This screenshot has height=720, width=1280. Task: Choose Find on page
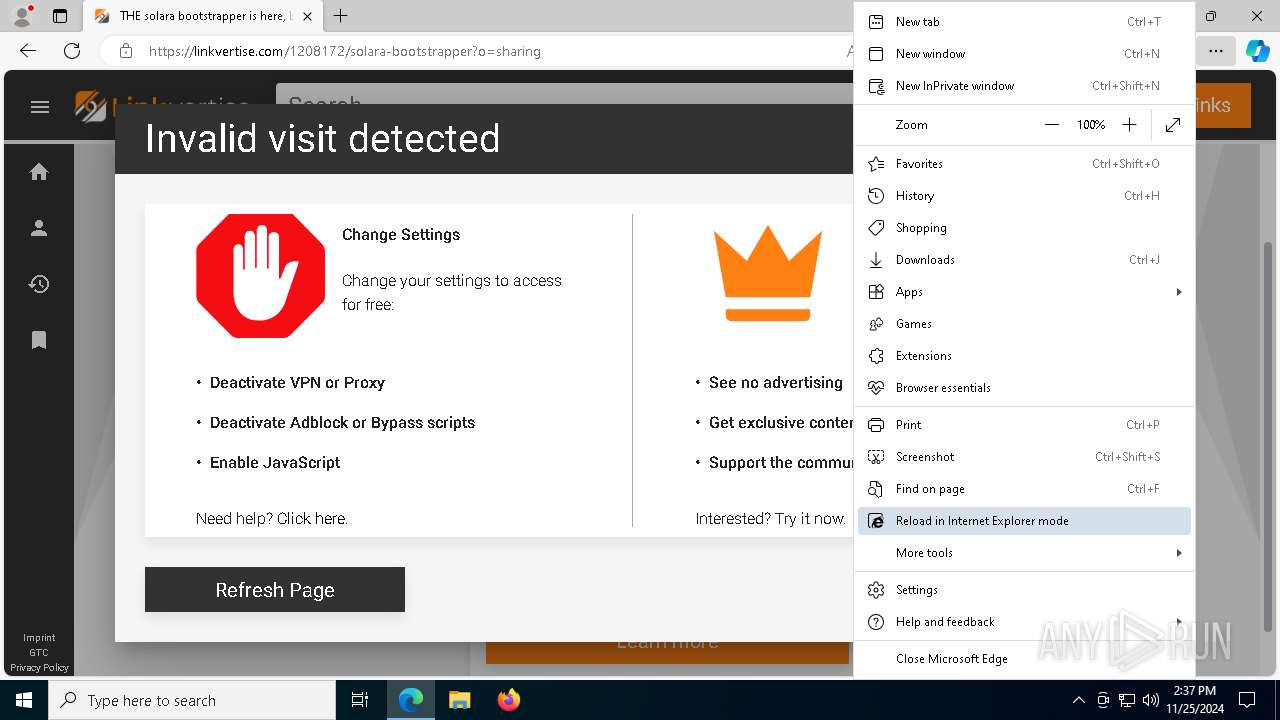pyautogui.click(x=1024, y=489)
